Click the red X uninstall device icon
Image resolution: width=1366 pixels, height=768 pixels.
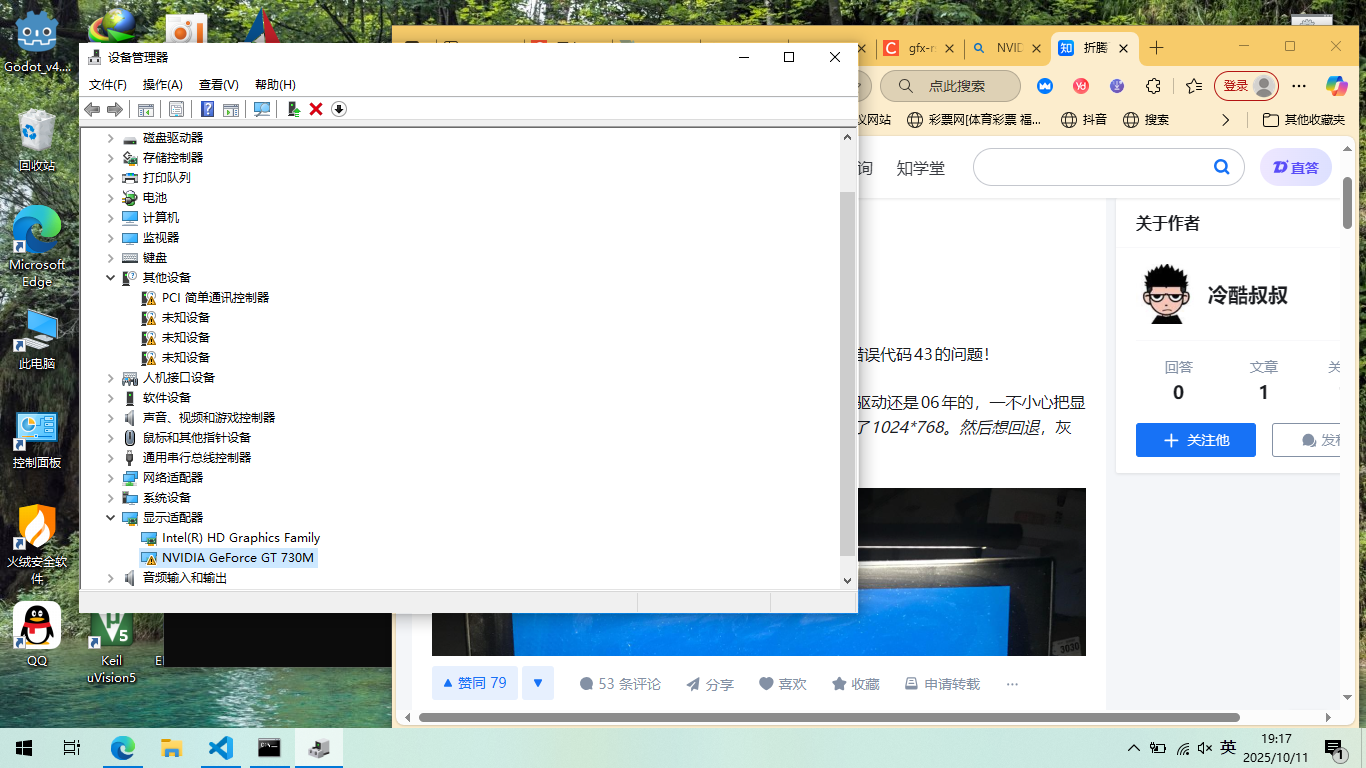pos(316,109)
